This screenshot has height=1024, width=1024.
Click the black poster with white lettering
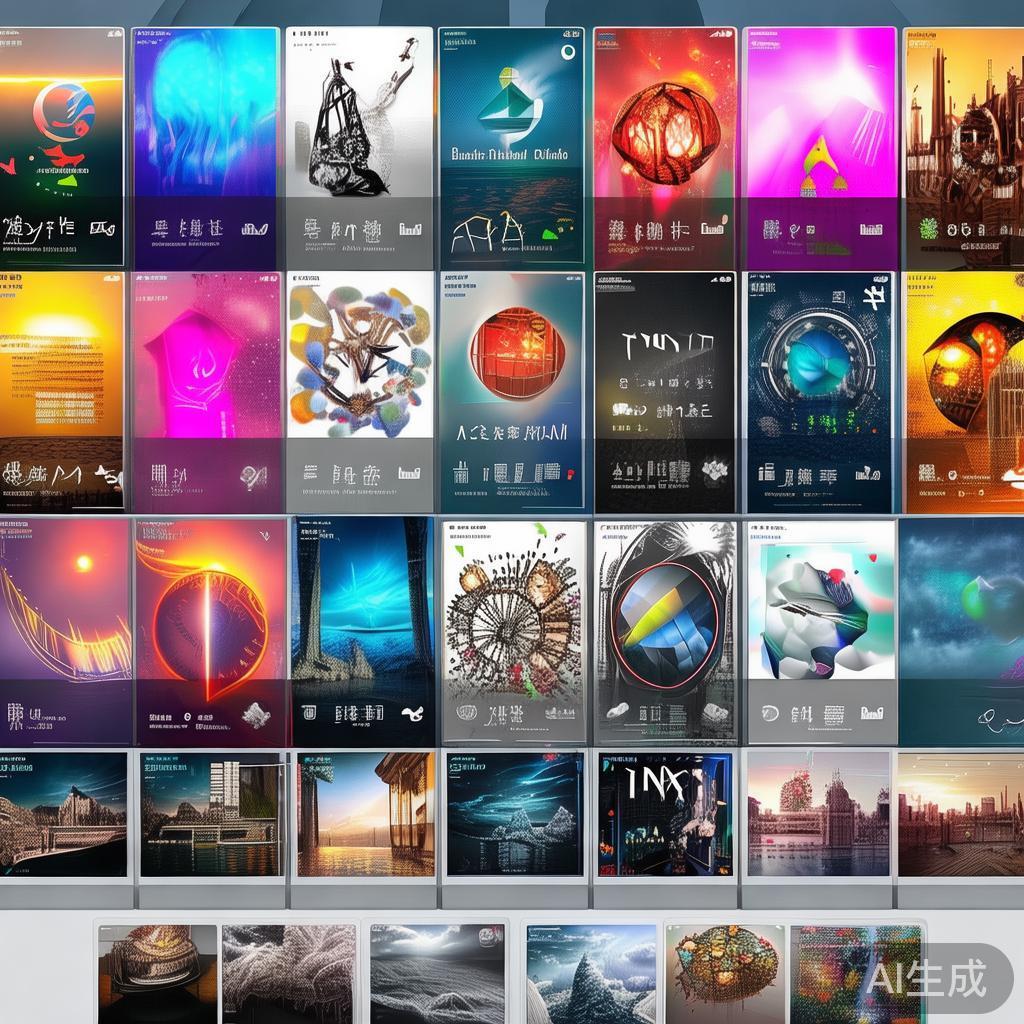(665, 392)
